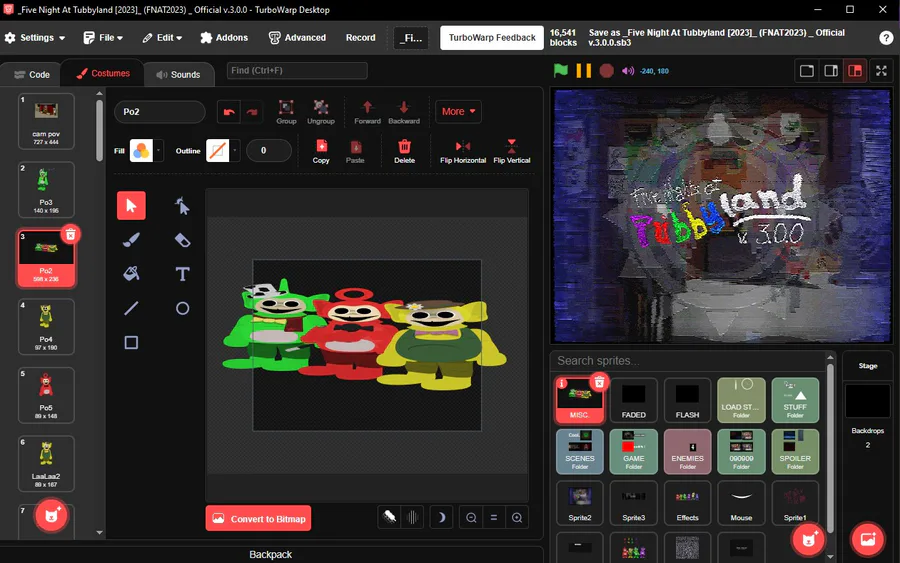
Task: Click the Search sprites field
Action: tap(689, 361)
